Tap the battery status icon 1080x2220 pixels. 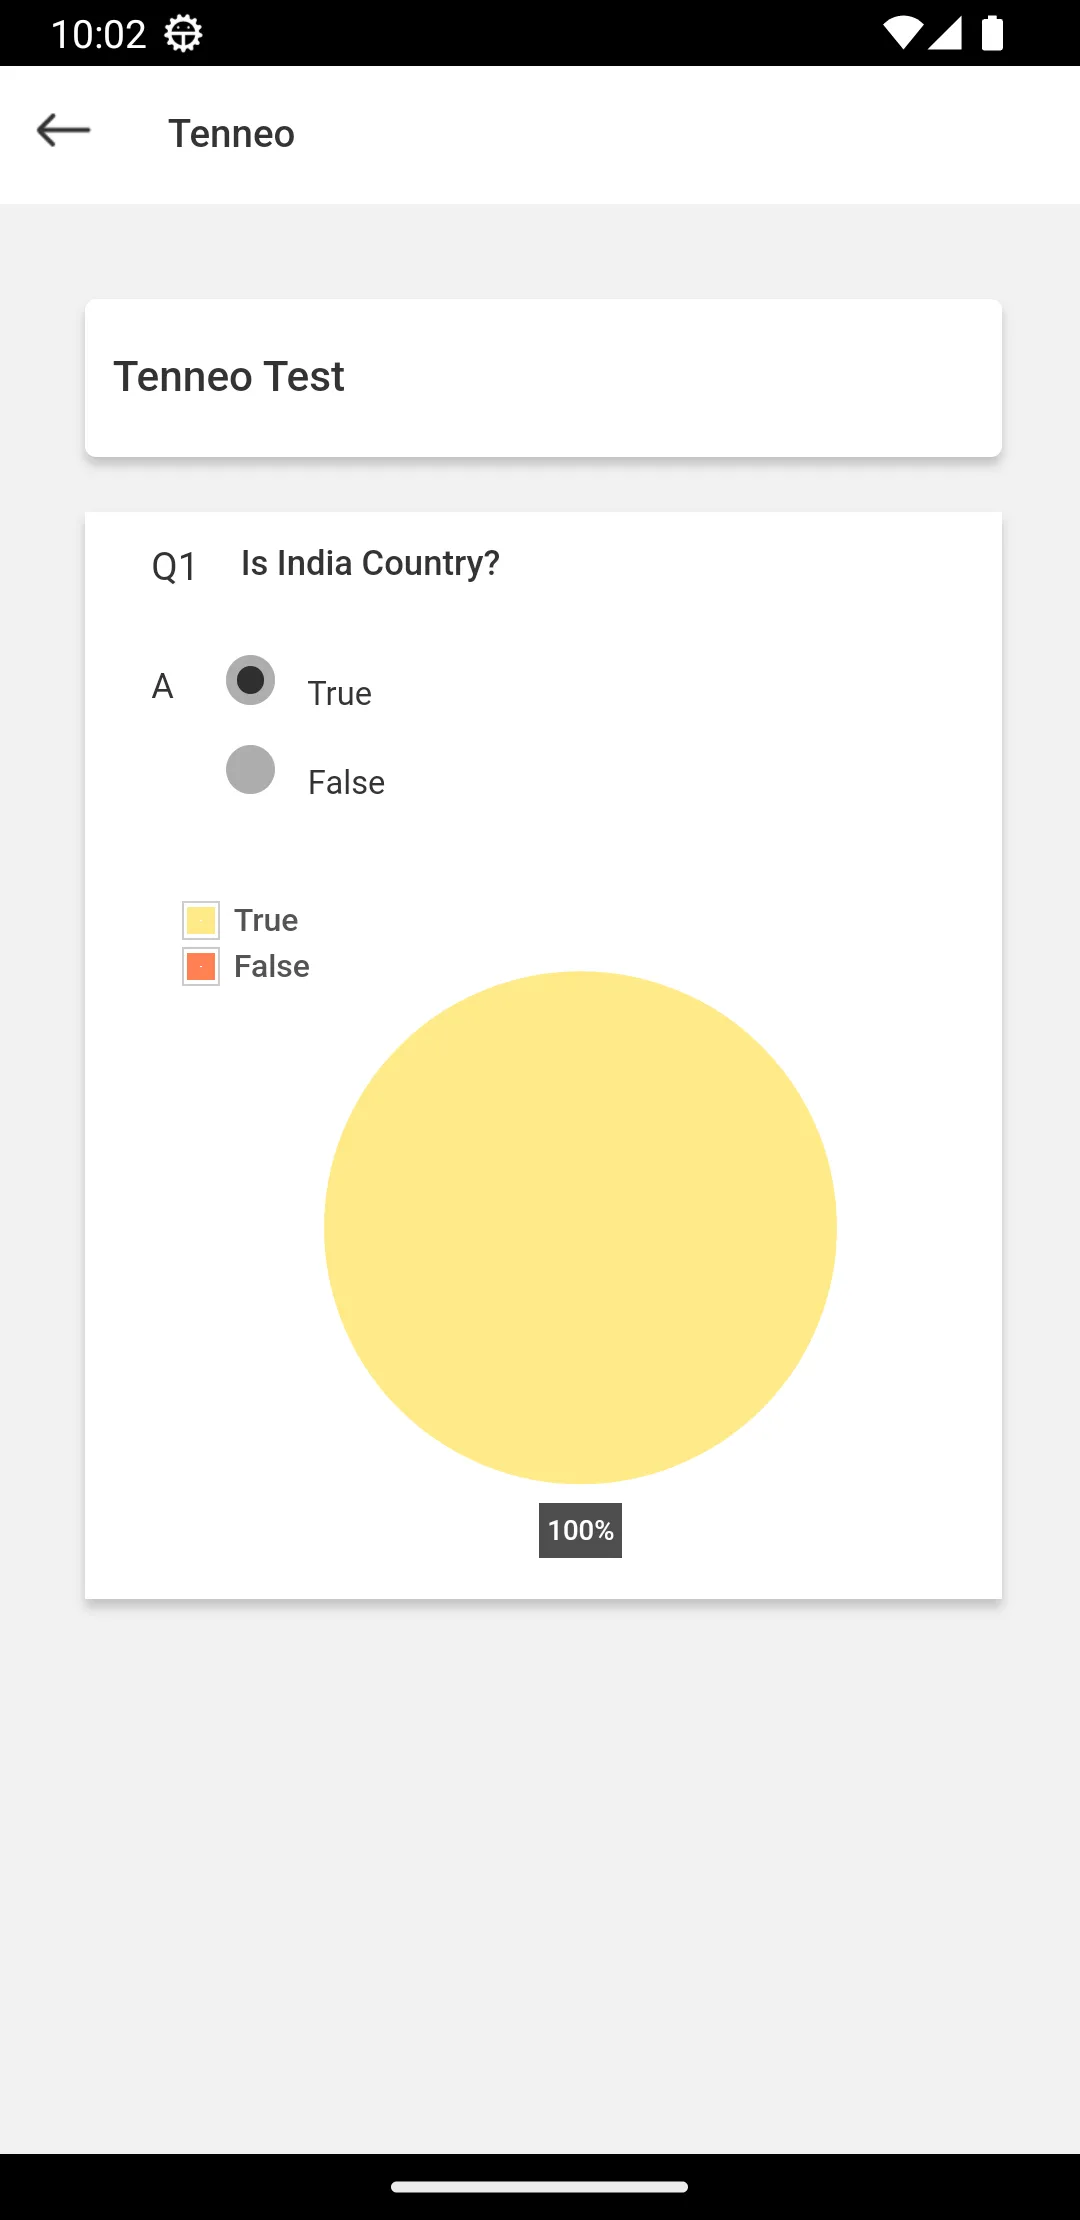(x=992, y=33)
